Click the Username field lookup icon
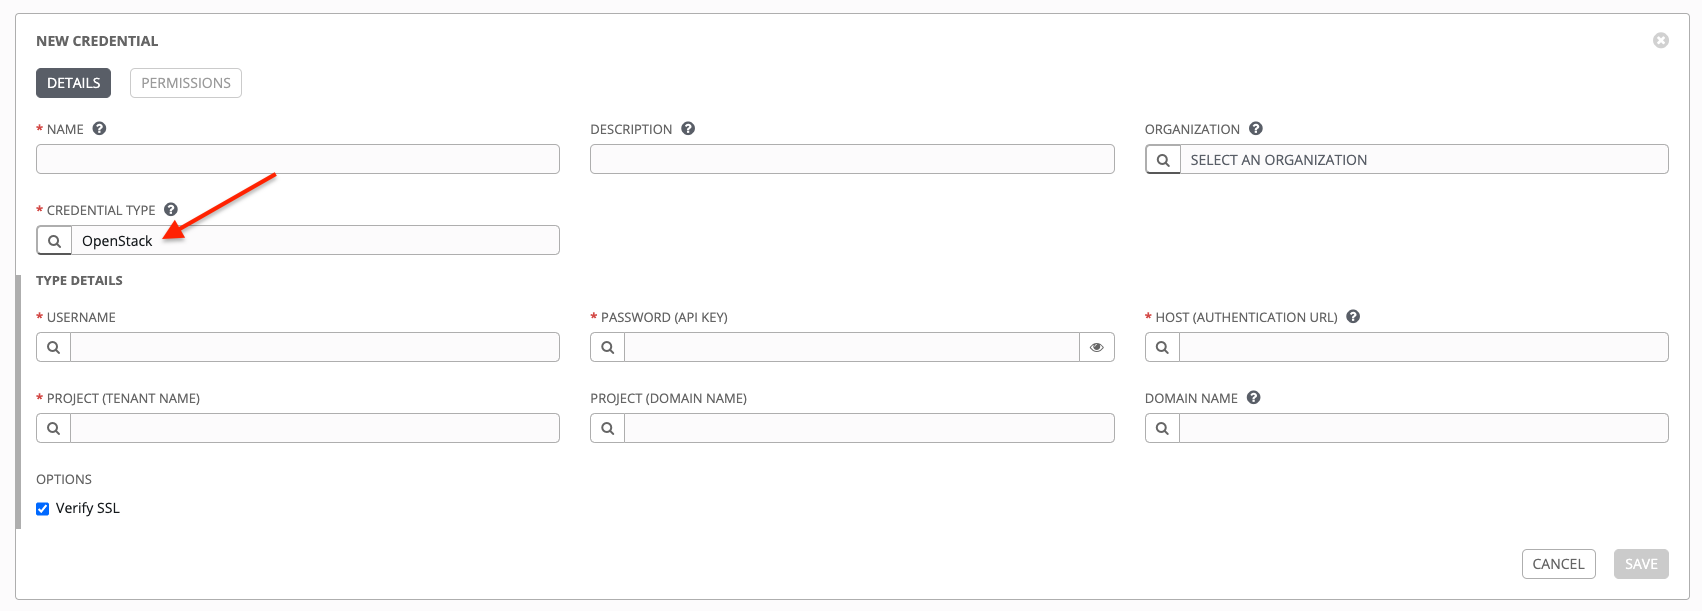The width and height of the screenshot is (1702, 611). tap(54, 347)
